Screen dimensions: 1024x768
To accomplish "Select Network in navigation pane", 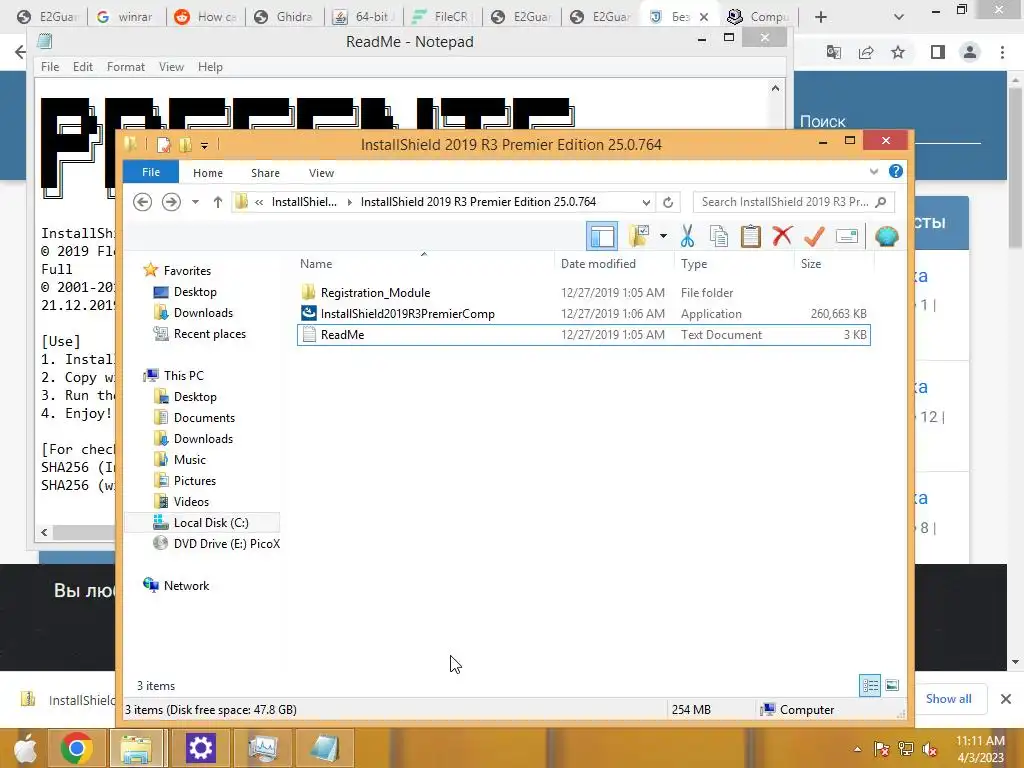I will [x=186, y=586].
